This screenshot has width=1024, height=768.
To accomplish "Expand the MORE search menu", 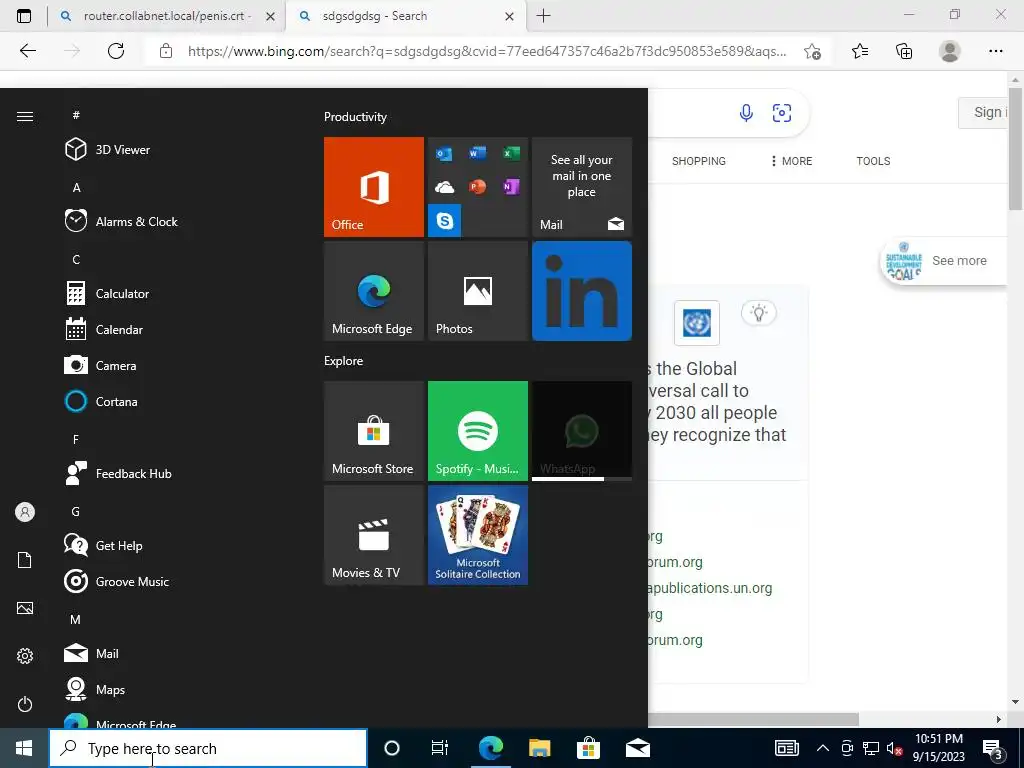I will coord(792,161).
